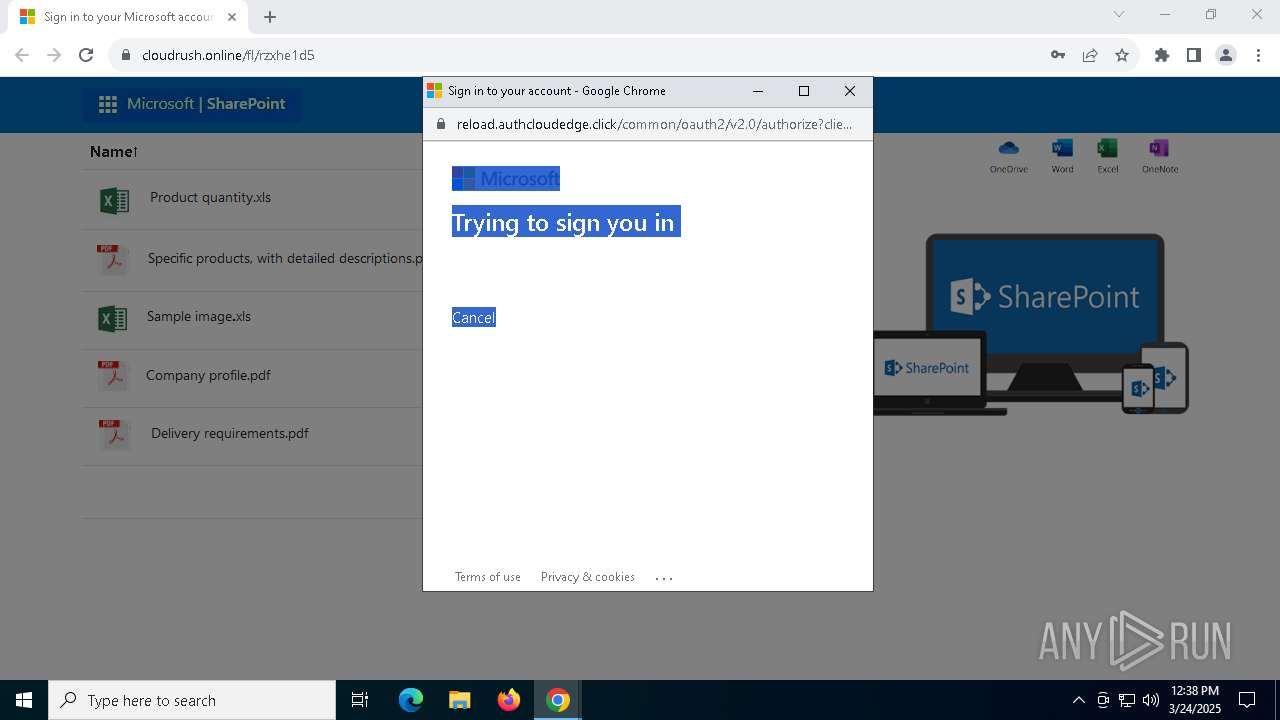
Task: Open Chrome profile avatar icon
Action: tap(1226, 55)
